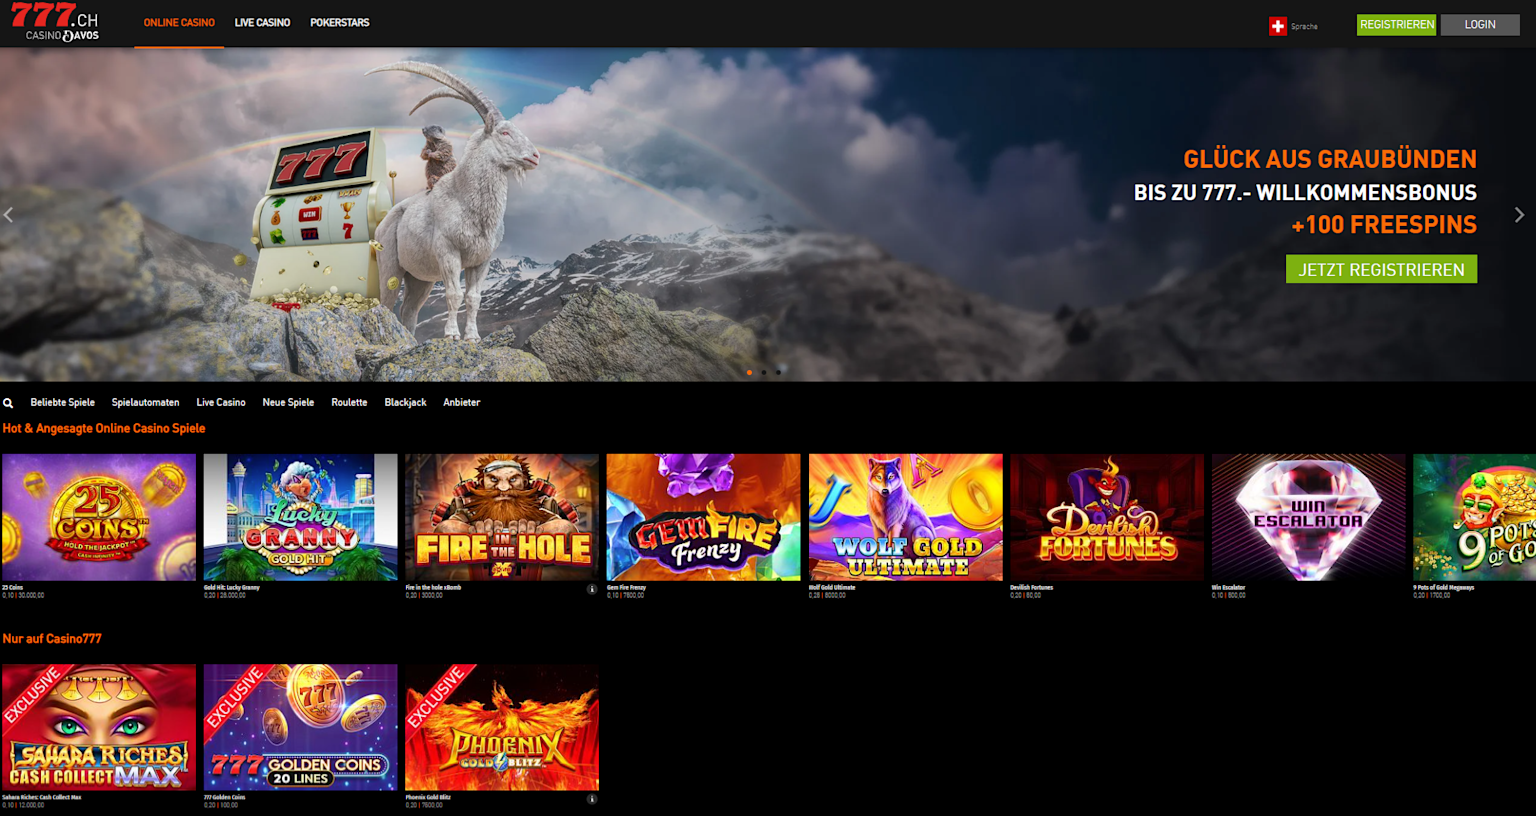Go to next banner slide arrow
Screen dimensions: 1536x816
(1519, 215)
